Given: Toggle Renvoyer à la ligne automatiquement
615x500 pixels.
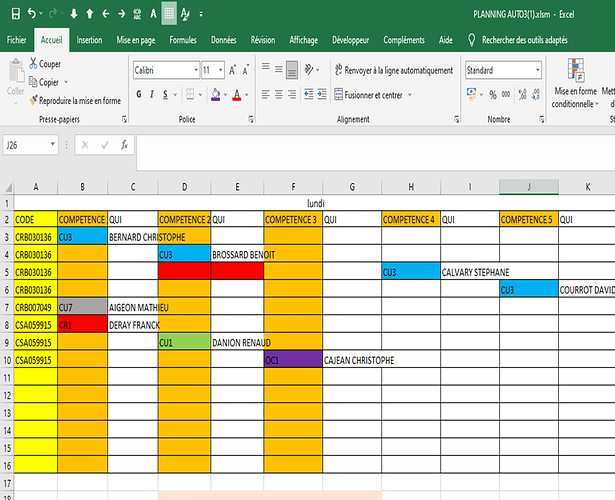Looking at the screenshot, I should click(392, 71).
